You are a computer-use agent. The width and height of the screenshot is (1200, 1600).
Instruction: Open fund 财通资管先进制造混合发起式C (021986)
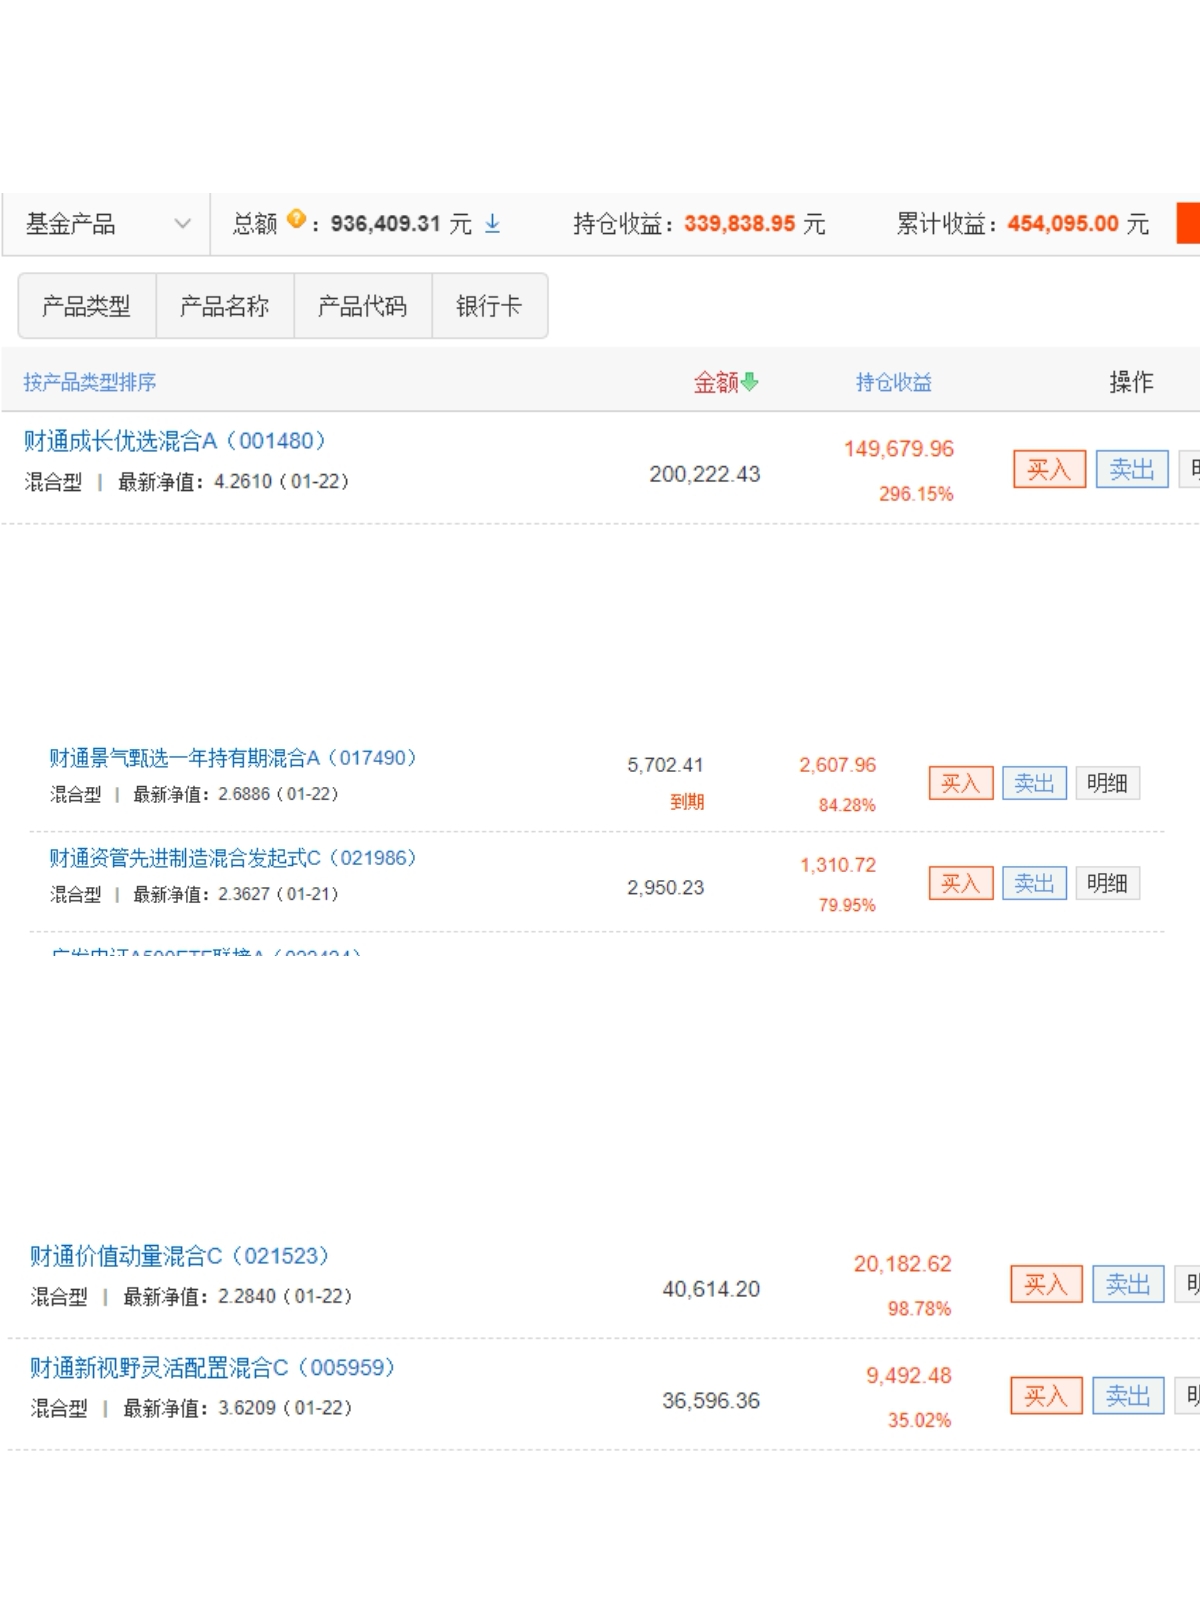pyautogui.click(x=233, y=858)
